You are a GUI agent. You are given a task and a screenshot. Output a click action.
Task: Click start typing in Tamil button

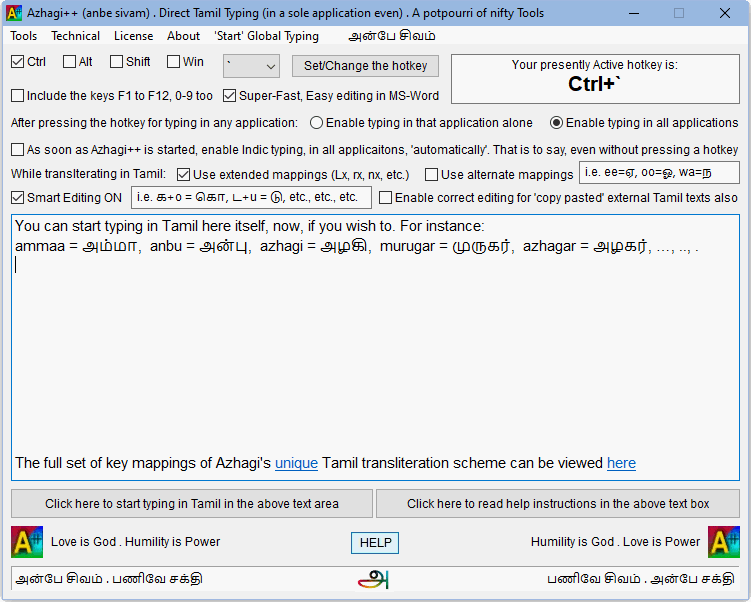192,504
